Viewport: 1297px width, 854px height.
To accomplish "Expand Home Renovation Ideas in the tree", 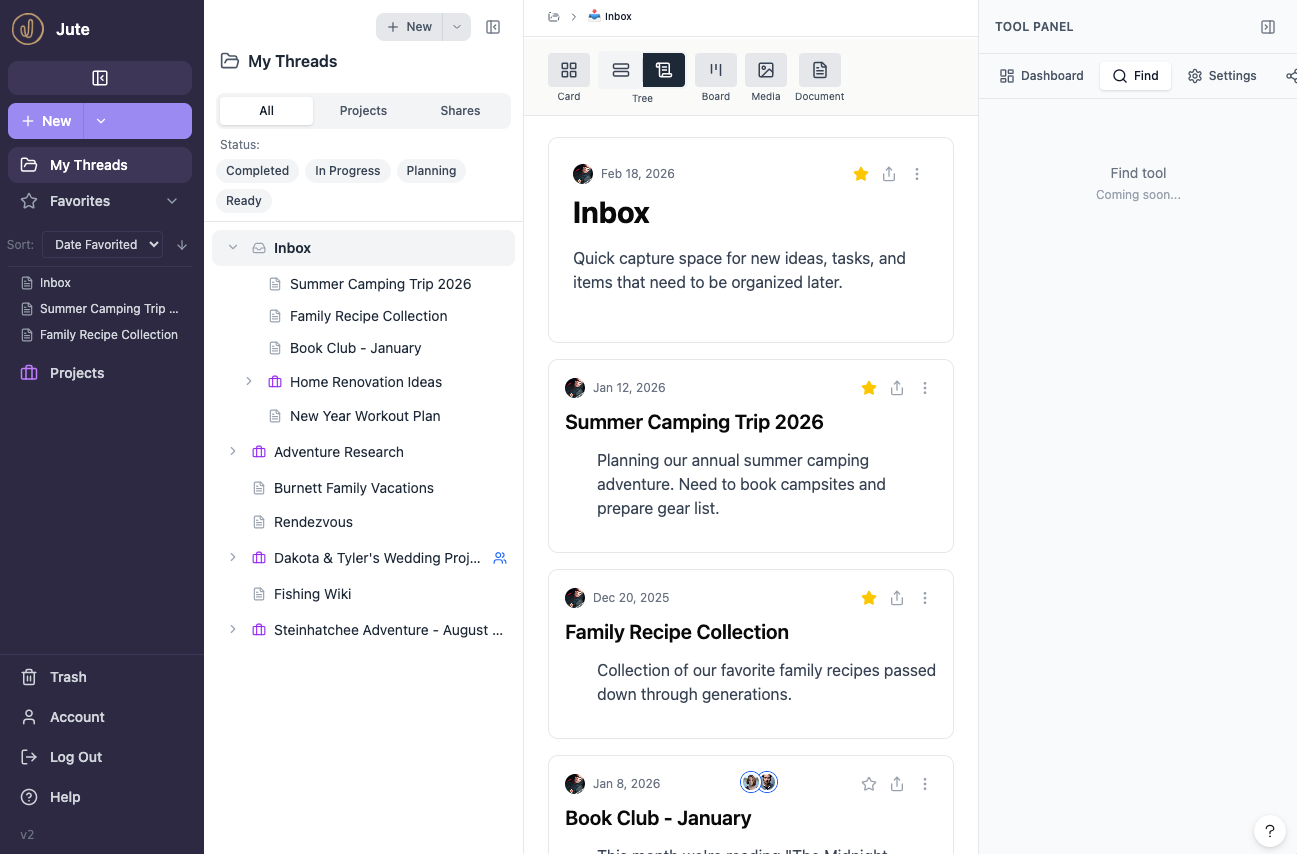I will (248, 381).
